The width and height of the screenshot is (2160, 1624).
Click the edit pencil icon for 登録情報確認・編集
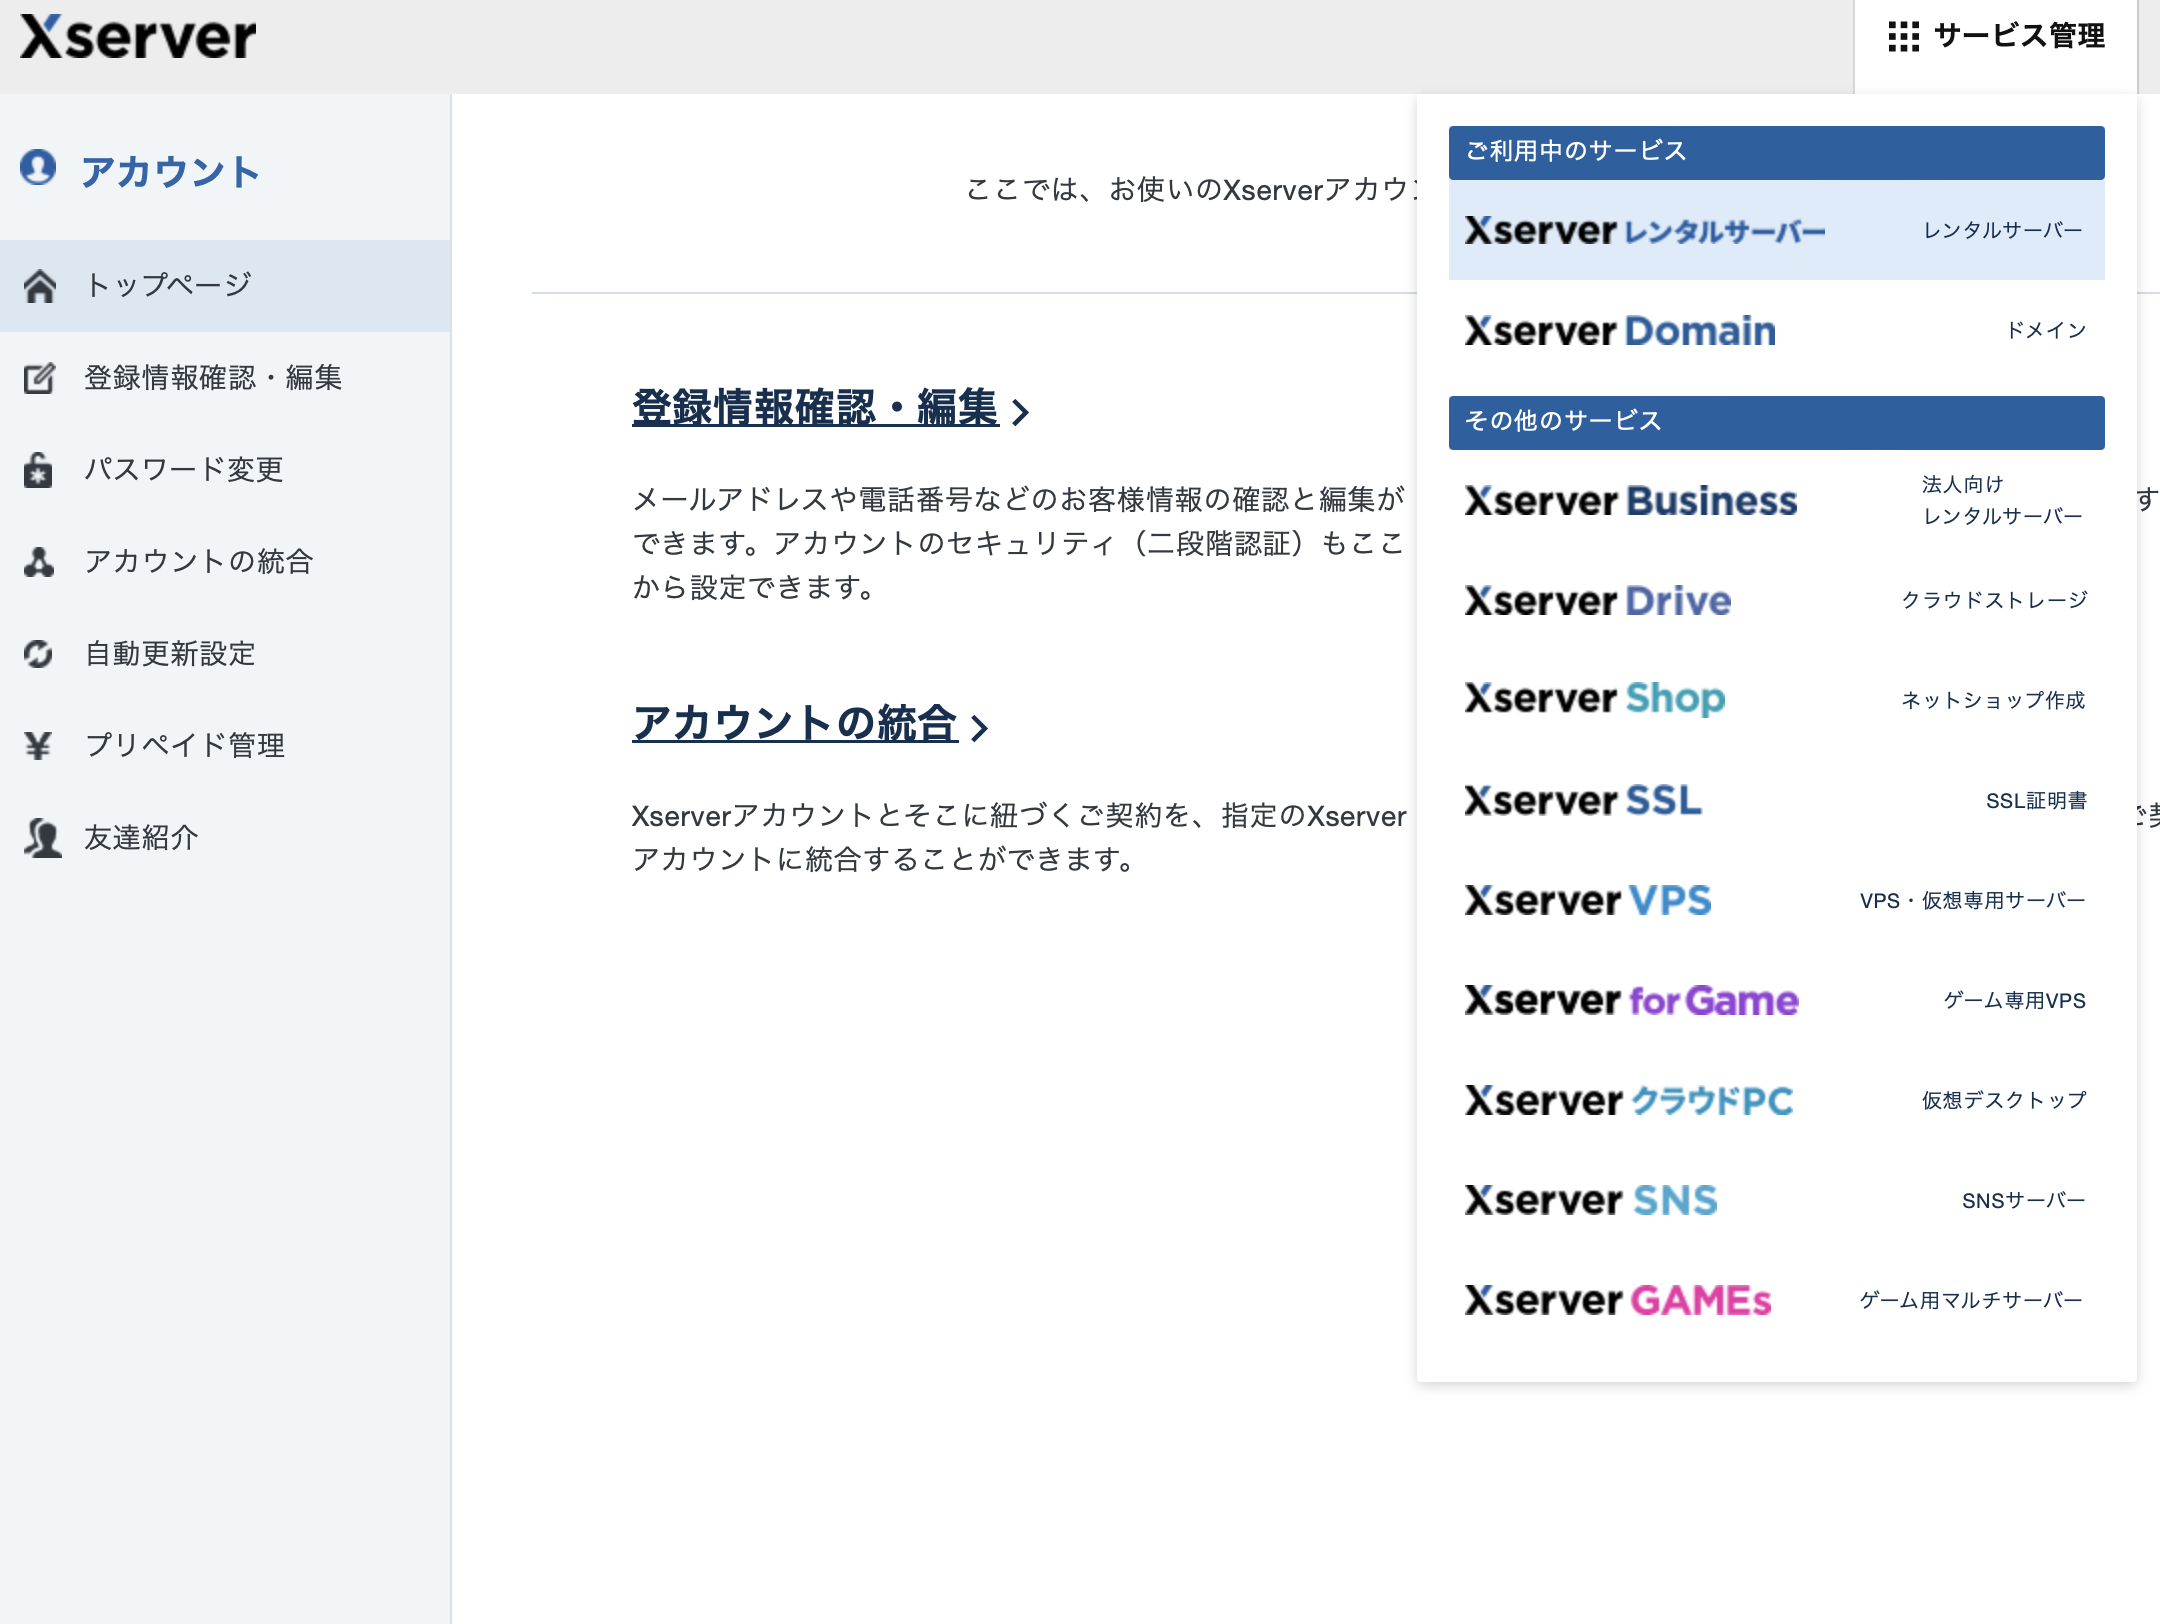pos(39,378)
